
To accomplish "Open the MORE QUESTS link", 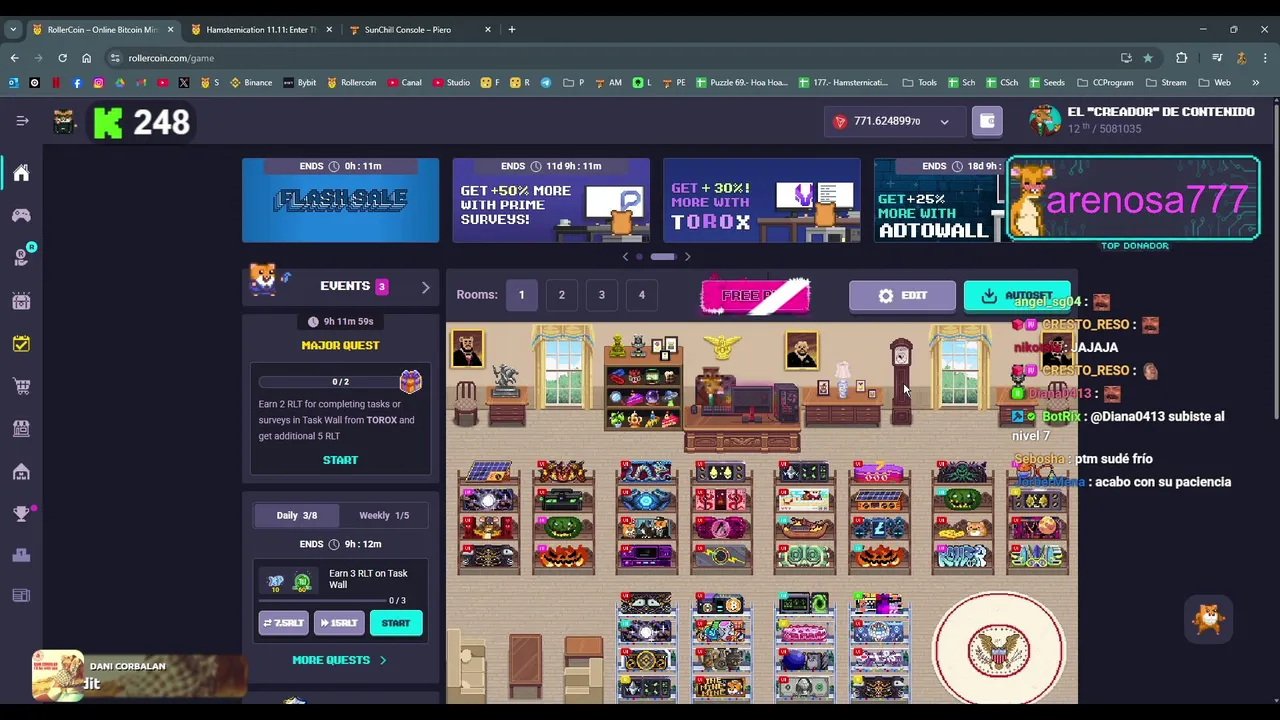I will pyautogui.click(x=339, y=660).
